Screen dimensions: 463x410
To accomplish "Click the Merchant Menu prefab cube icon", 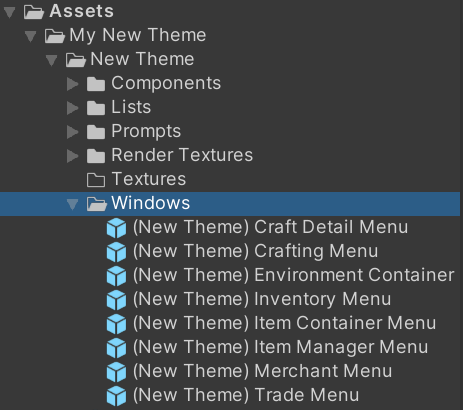I will pos(116,372).
